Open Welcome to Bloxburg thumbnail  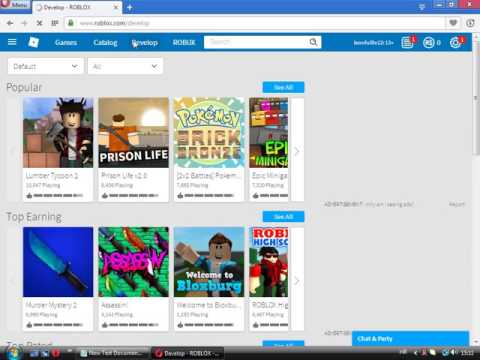click(x=209, y=262)
